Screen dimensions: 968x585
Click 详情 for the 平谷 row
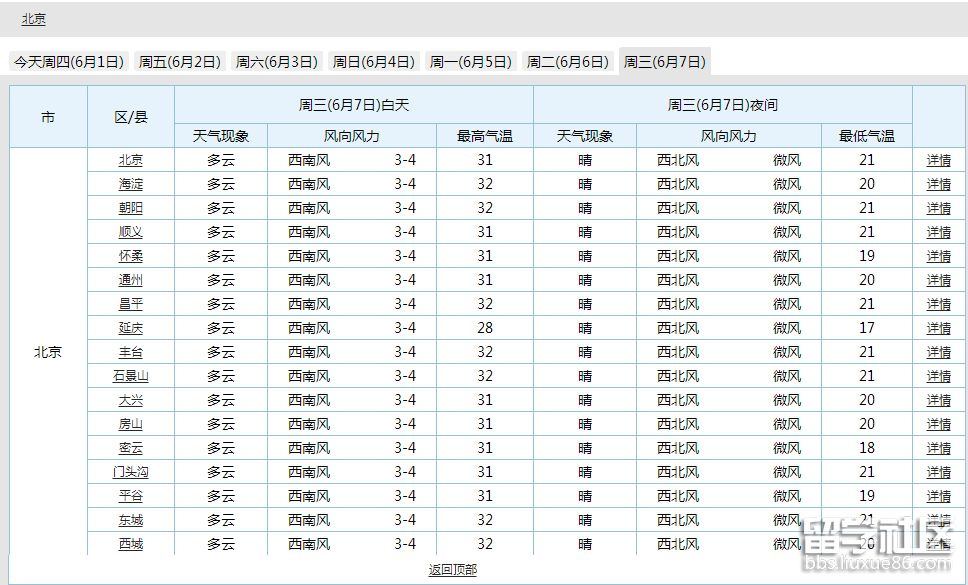(x=938, y=495)
